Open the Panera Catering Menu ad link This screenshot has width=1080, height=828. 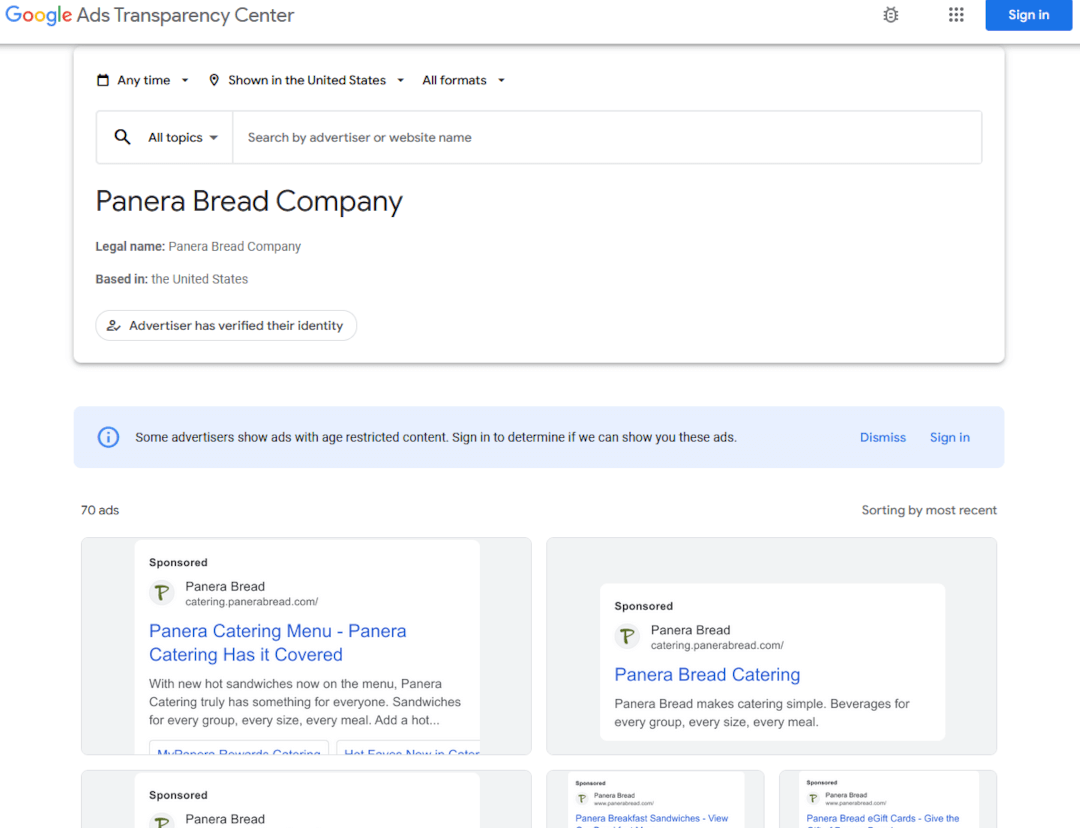pos(277,643)
